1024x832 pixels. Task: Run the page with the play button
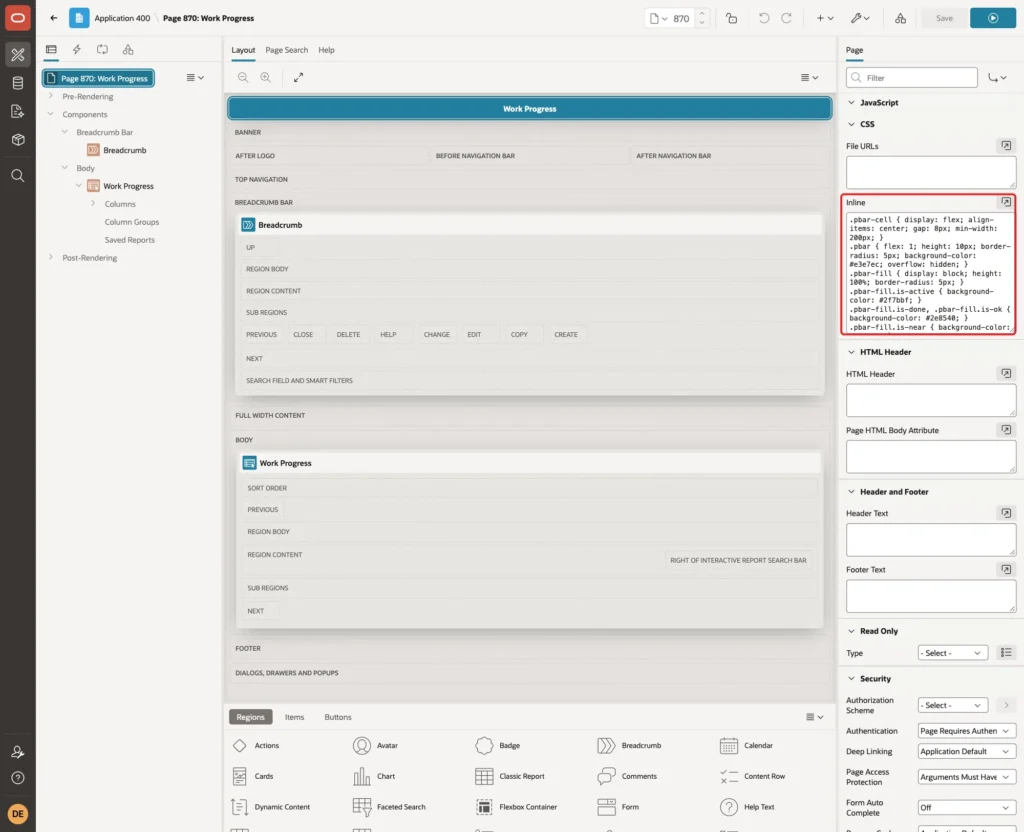pos(993,18)
